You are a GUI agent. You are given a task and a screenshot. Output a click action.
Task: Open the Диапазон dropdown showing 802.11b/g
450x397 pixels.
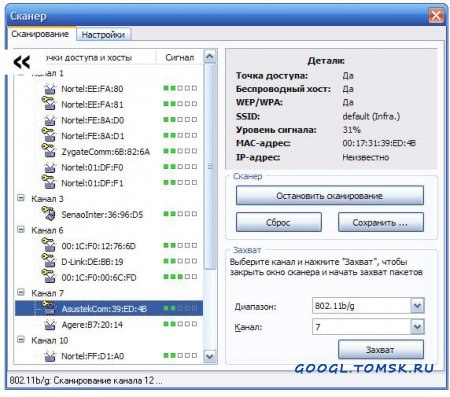tap(417, 305)
